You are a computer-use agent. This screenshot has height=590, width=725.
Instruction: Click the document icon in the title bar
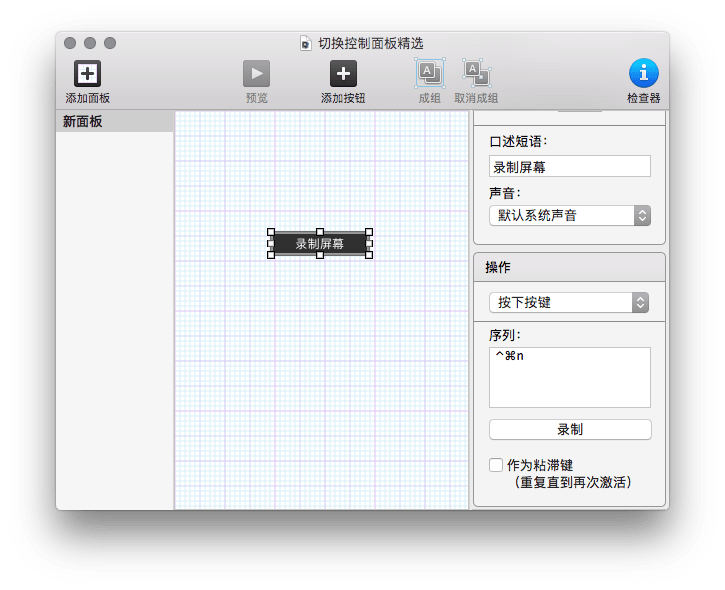tap(306, 44)
